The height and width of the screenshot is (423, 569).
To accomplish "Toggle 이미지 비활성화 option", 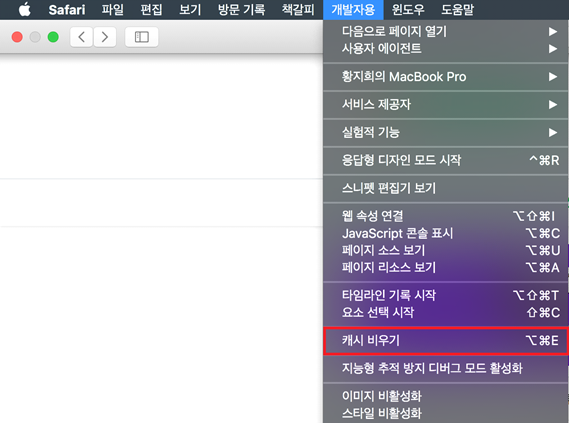I will pyautogui.click(x=445, y=396).
